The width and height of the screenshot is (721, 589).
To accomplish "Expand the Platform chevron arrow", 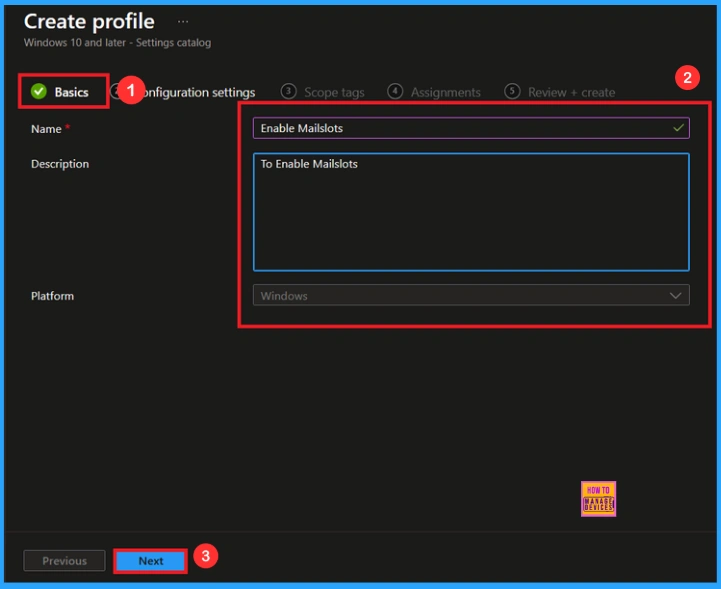I will click(x=676, y=296).
